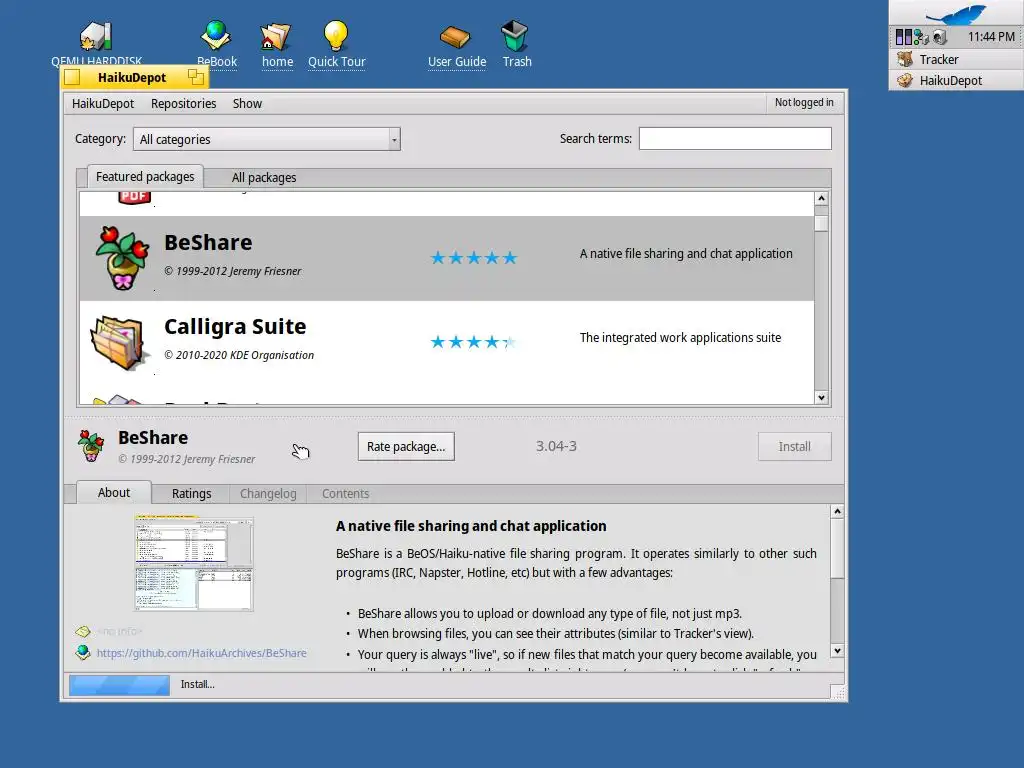Viewport: 1024px width, 768px height.
Task: Click the HaikuDepot window zoom button
Action: pos(195,77)
